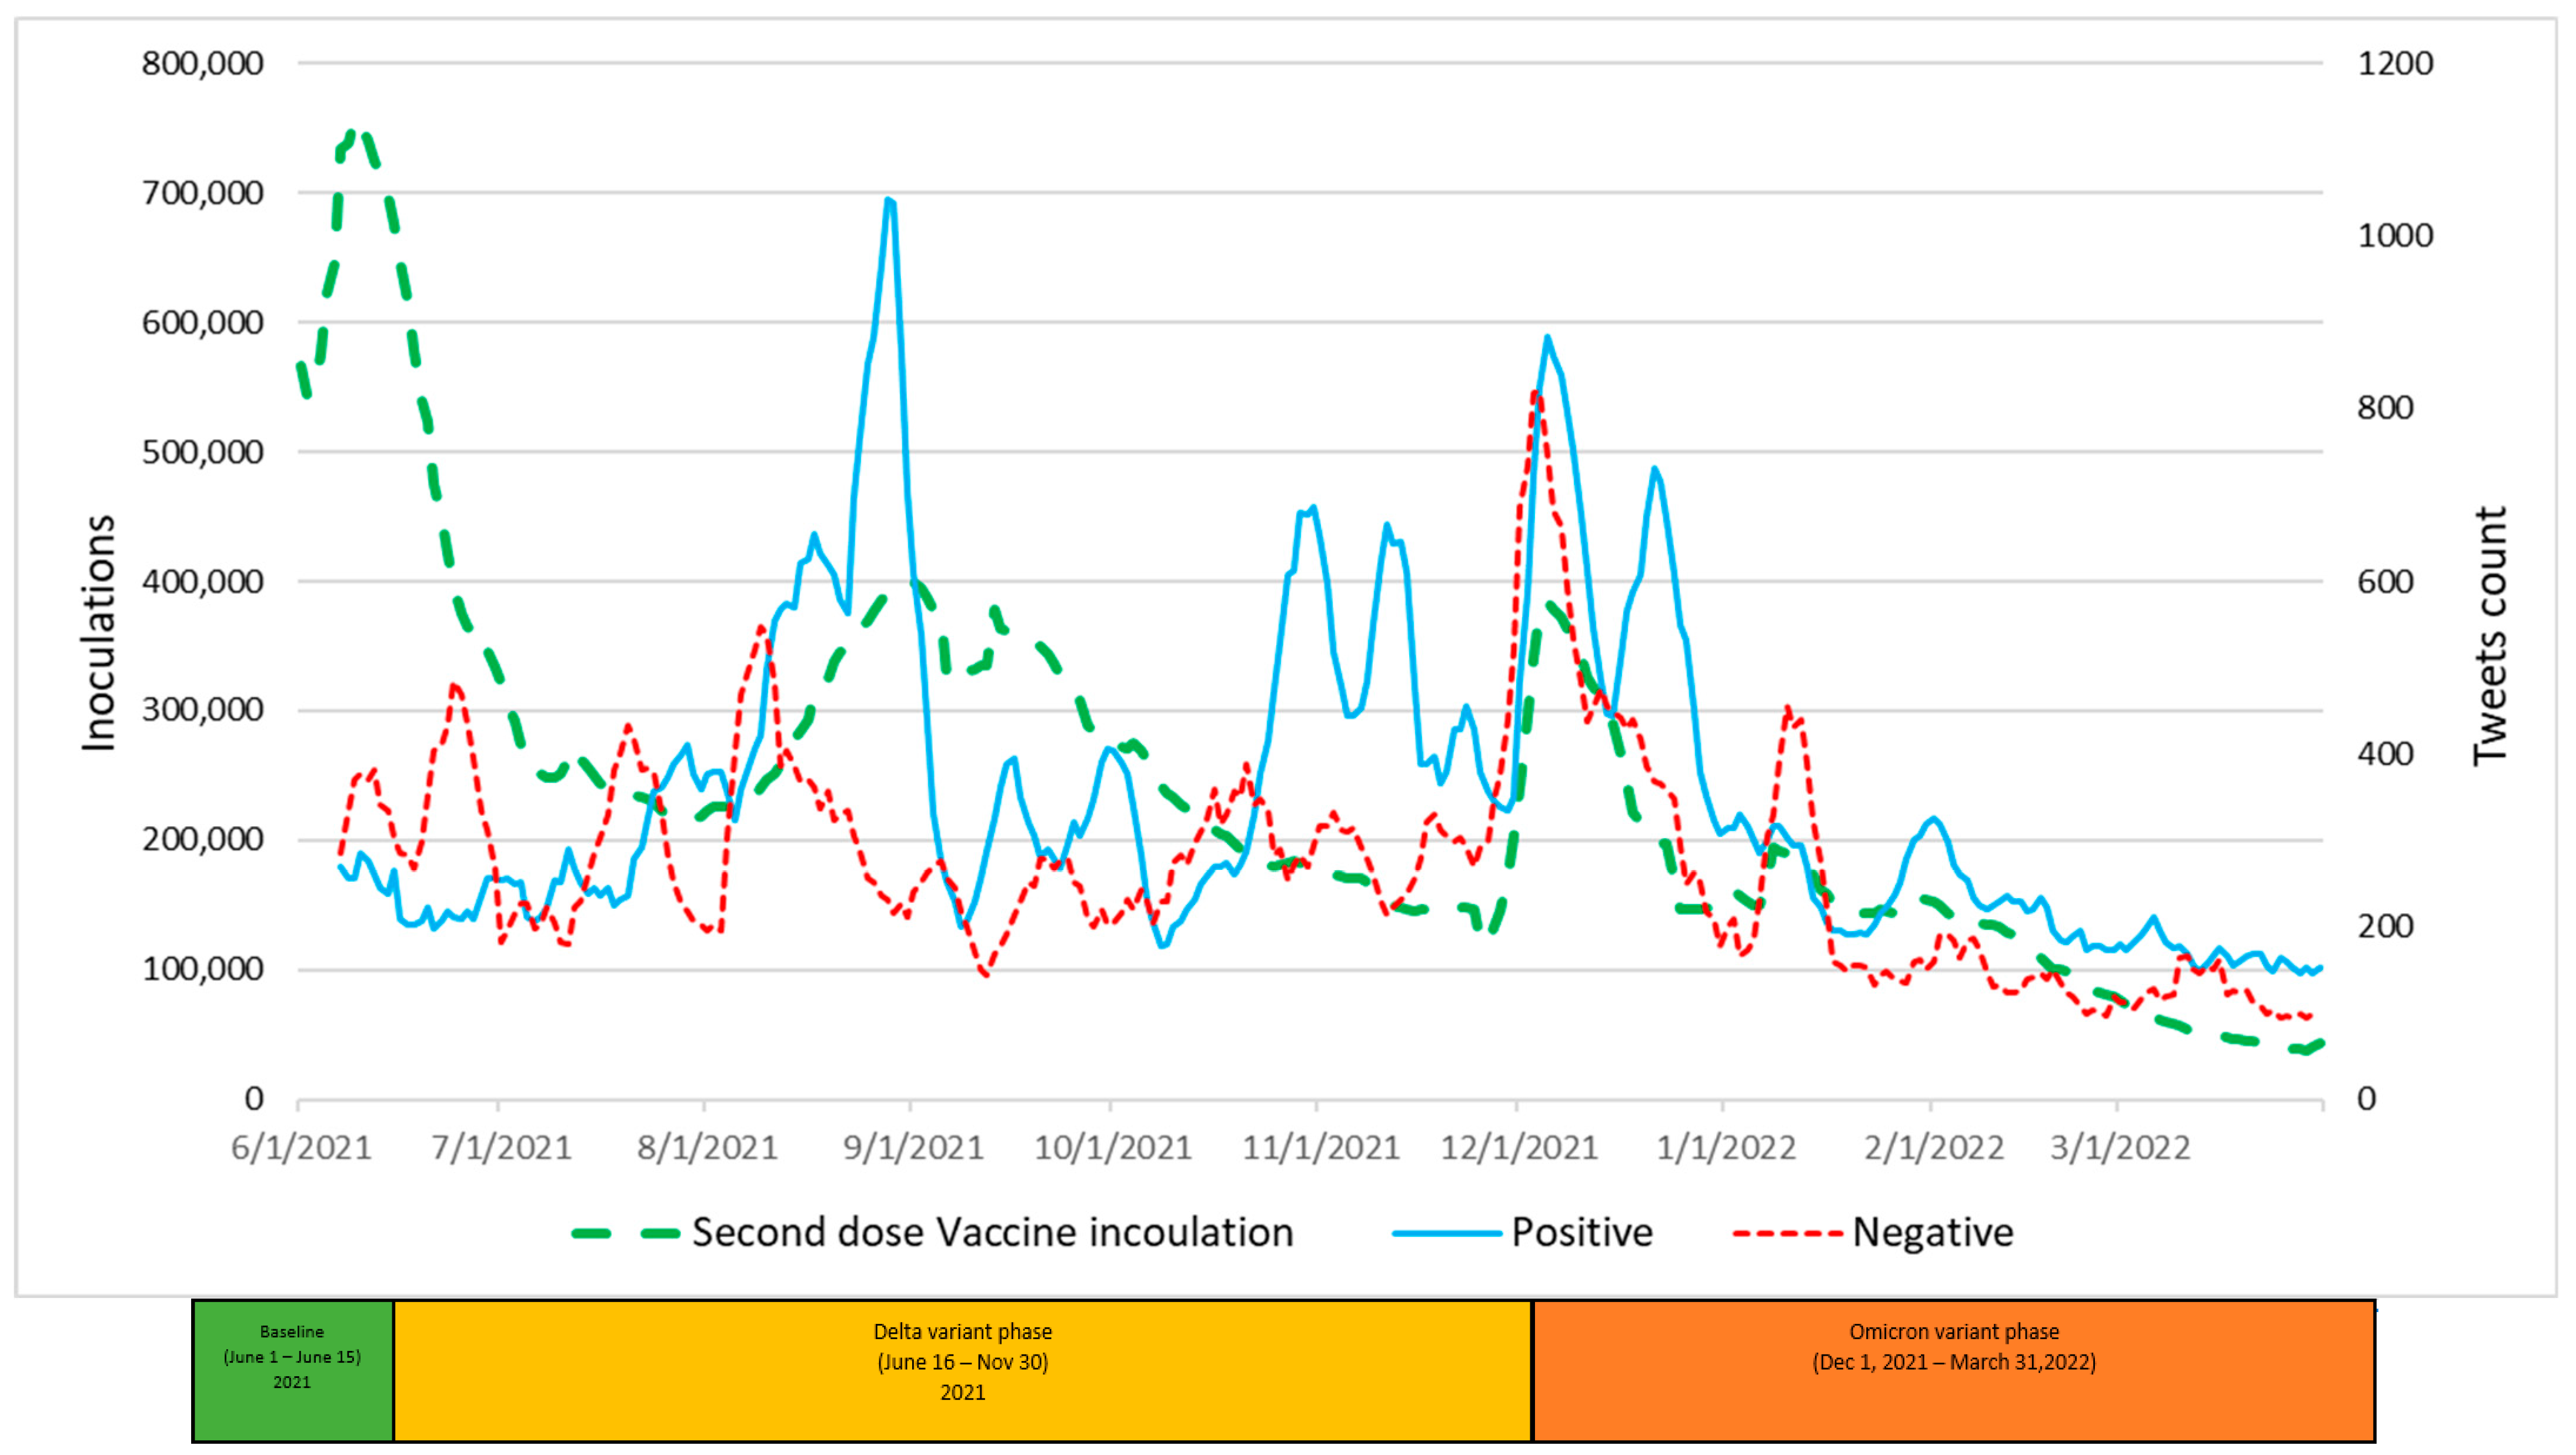Click the yellow Delta variant phase box
The image size is (2576, 1455).
[x=962, y=1370]
